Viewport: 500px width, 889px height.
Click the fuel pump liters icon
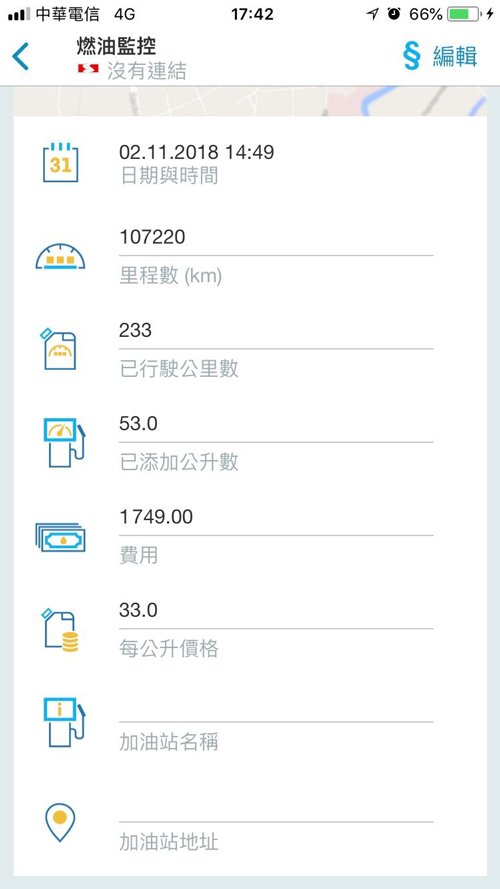pos(64,442)
